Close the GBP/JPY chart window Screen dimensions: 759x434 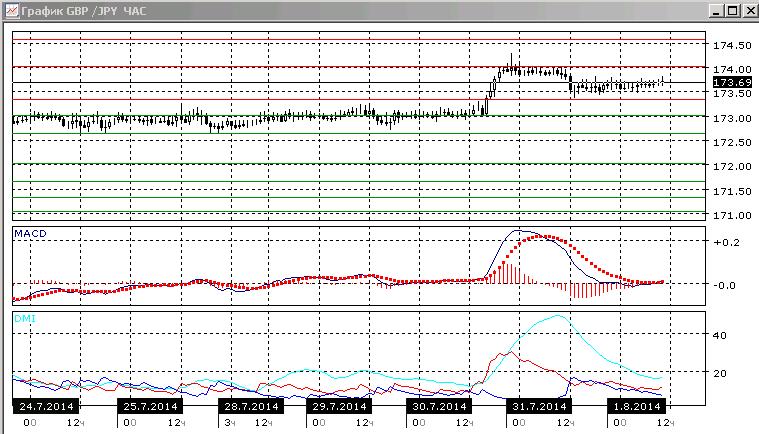[x=750, y=11]
